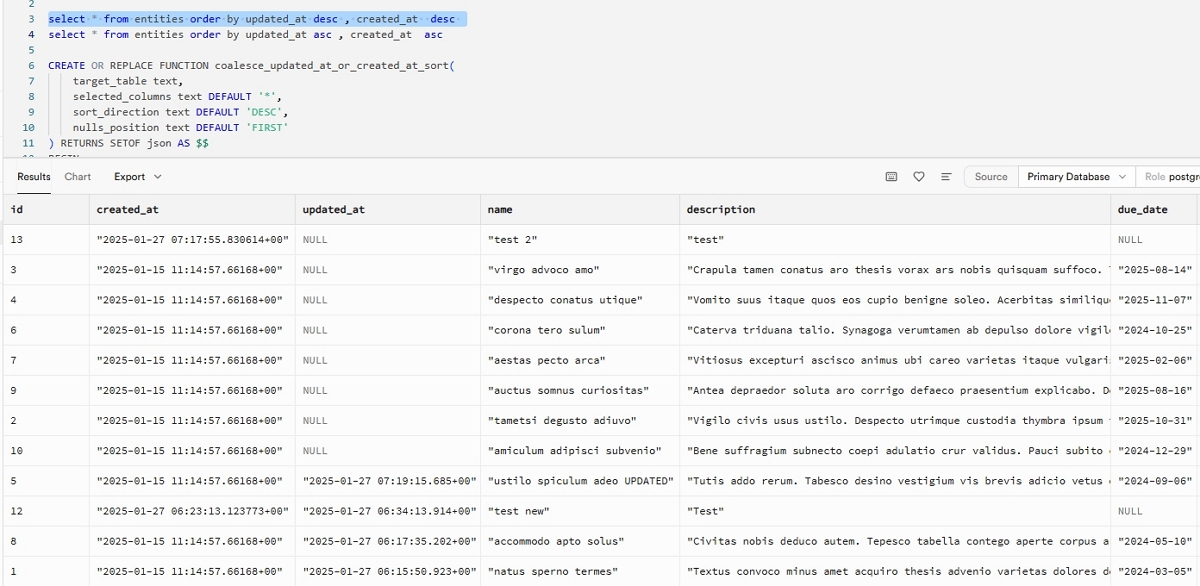Viewport: 1200px width, 586px height.
Task: Click the description column header
Action: pyautogui.click(x=720, y=210)
